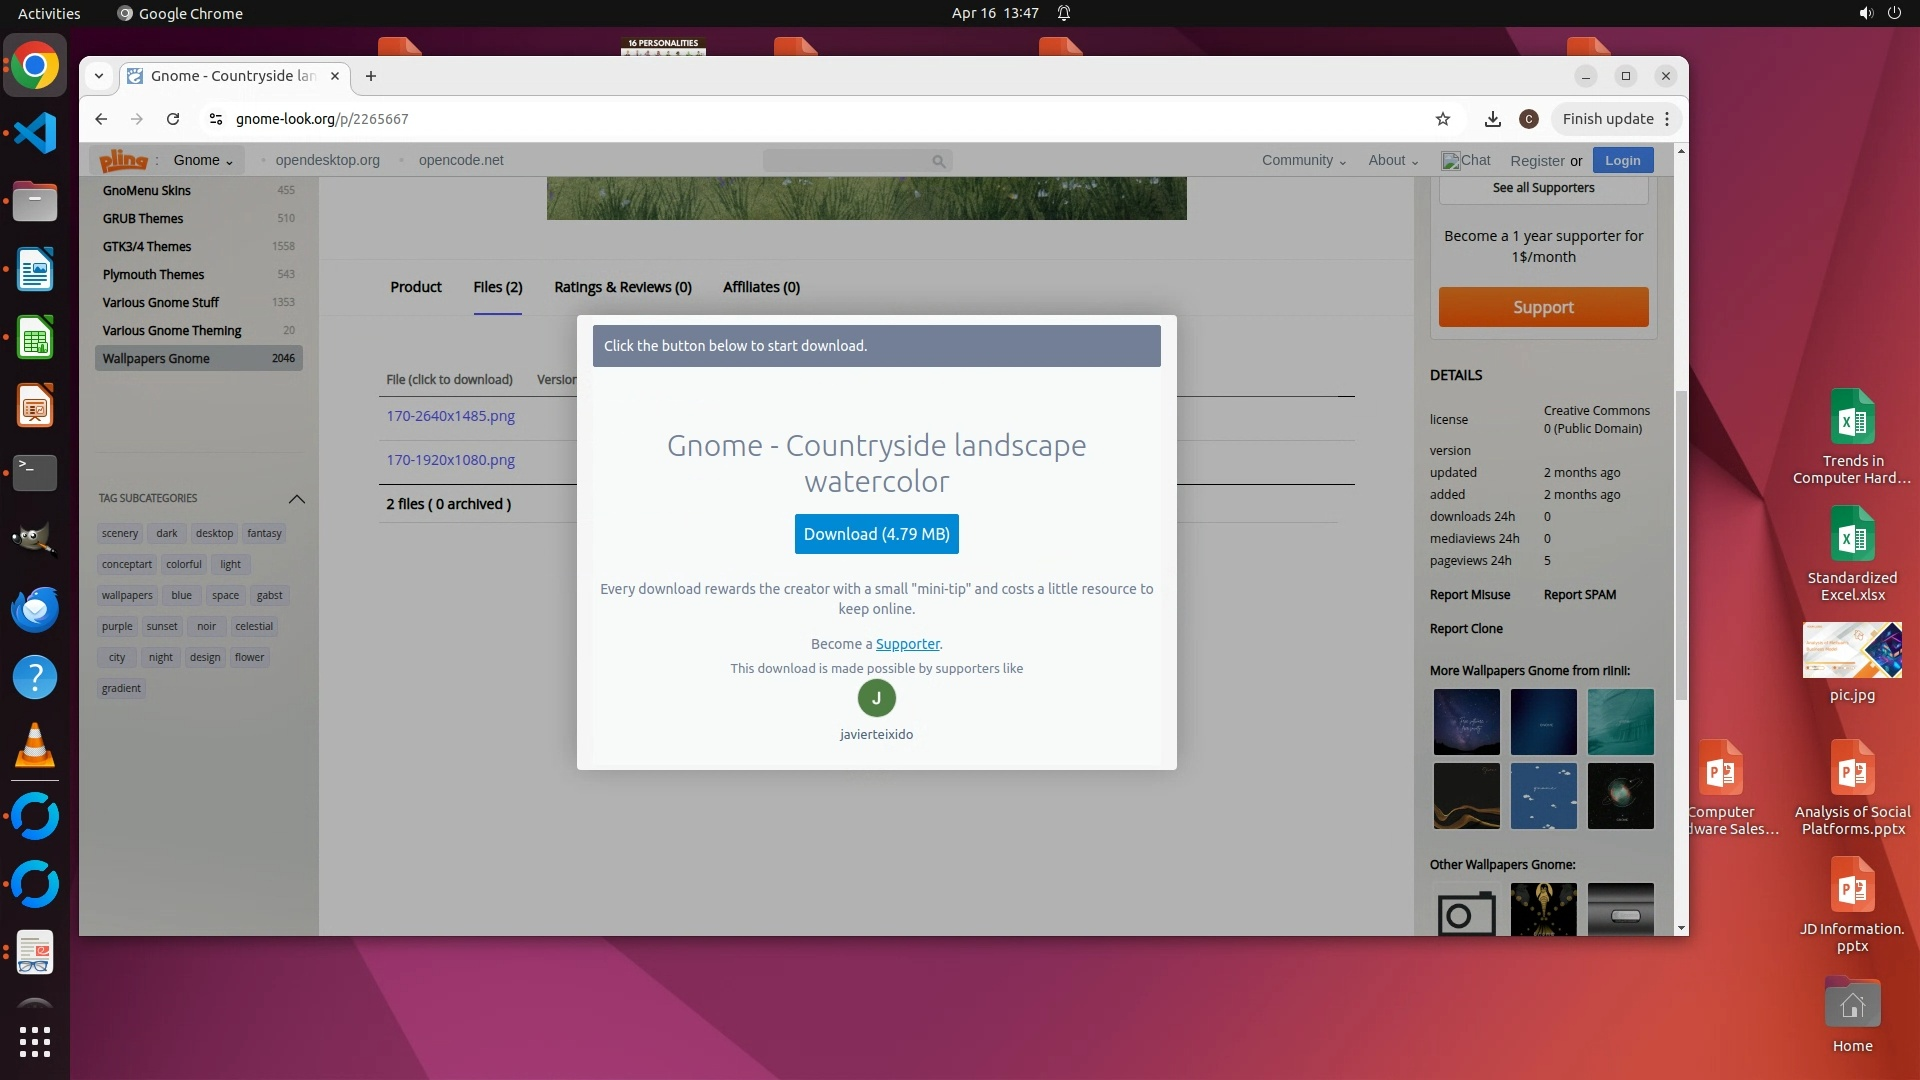The height and width of the screenshot is (1080, 1920).
Task: Open the Chrome tab search dropdown
Action: pyautogui.click(x=98, y=76)
